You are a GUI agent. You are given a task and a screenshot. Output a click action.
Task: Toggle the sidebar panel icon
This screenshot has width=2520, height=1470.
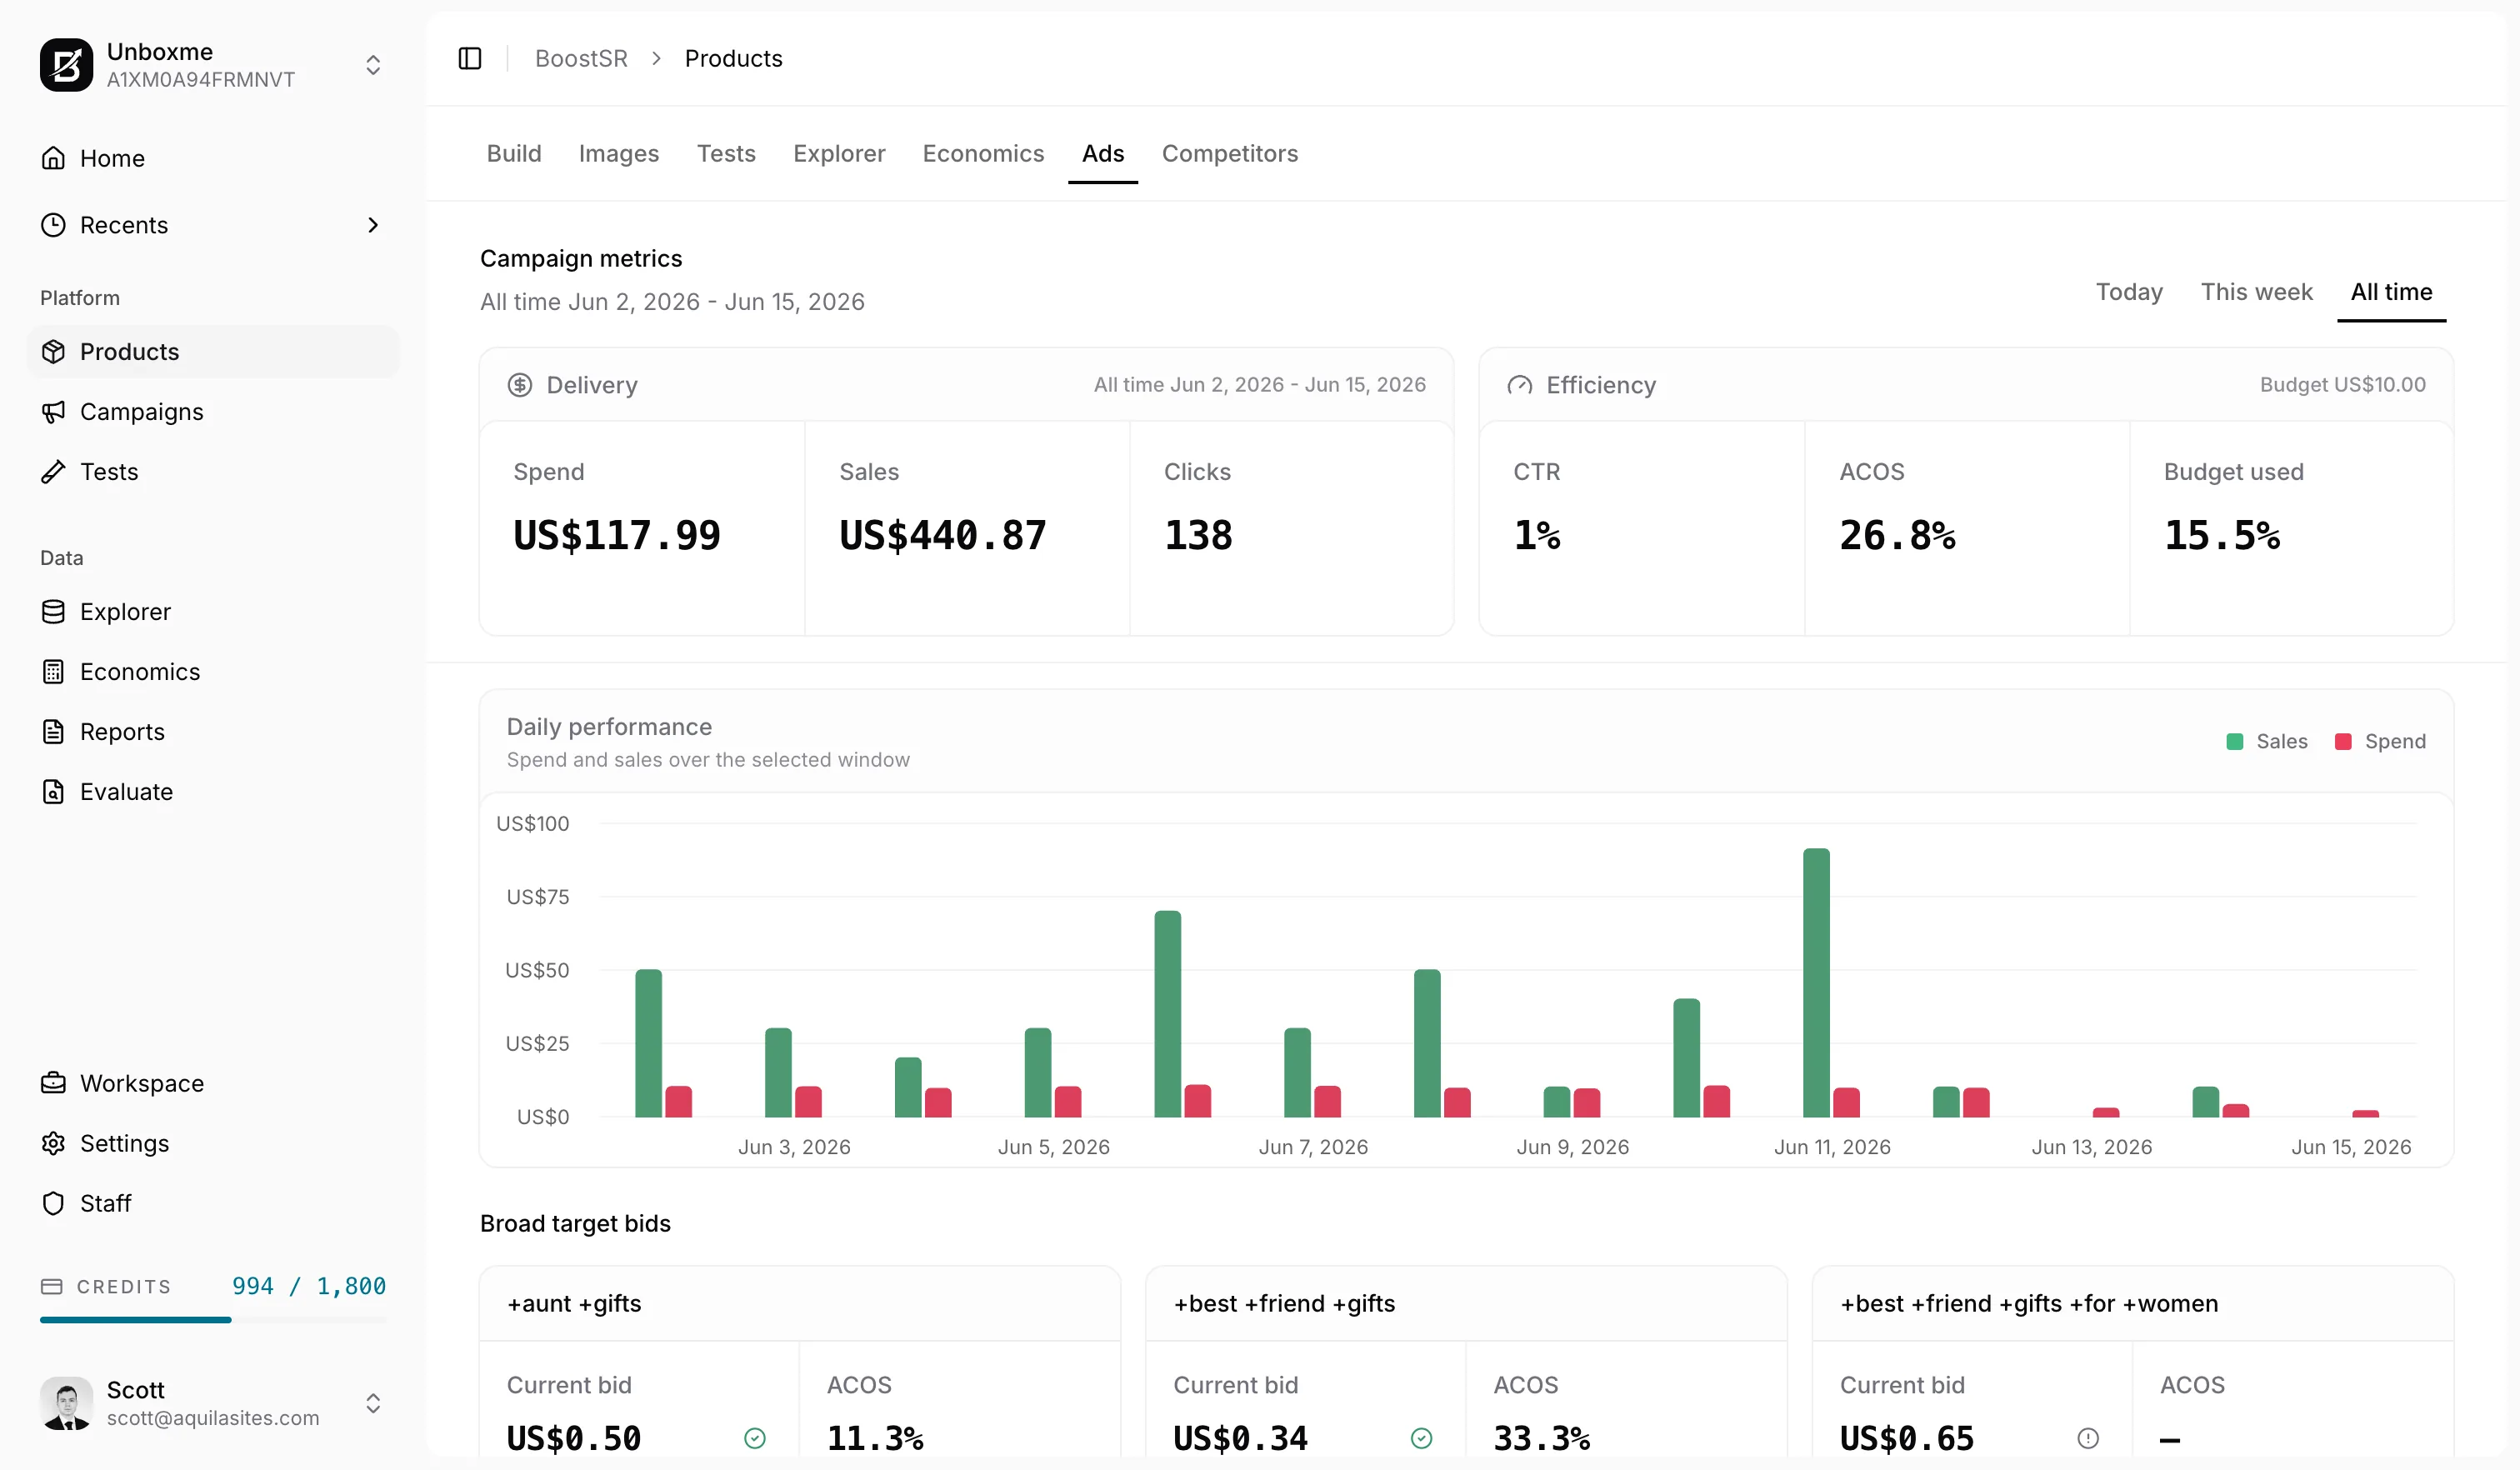click(x=470, y=58)
